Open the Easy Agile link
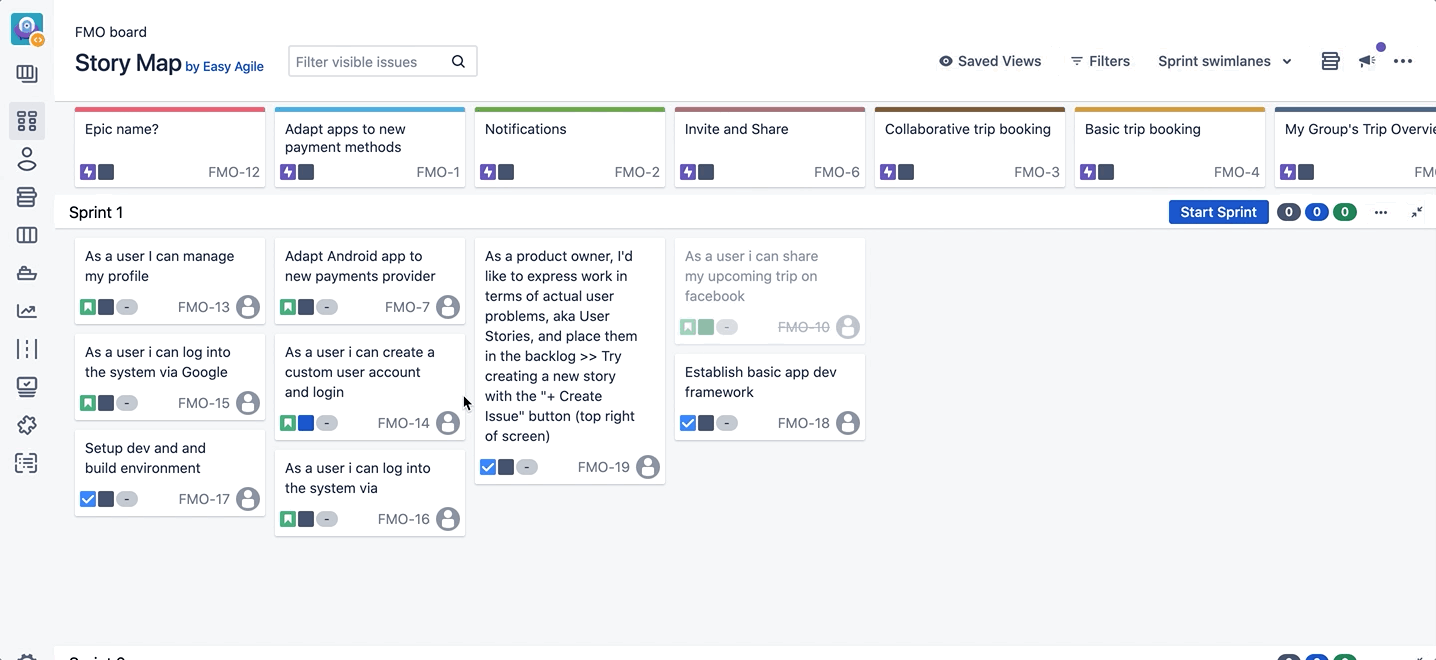Screen dimensions: 1436x660 click(x=233, y=66)
